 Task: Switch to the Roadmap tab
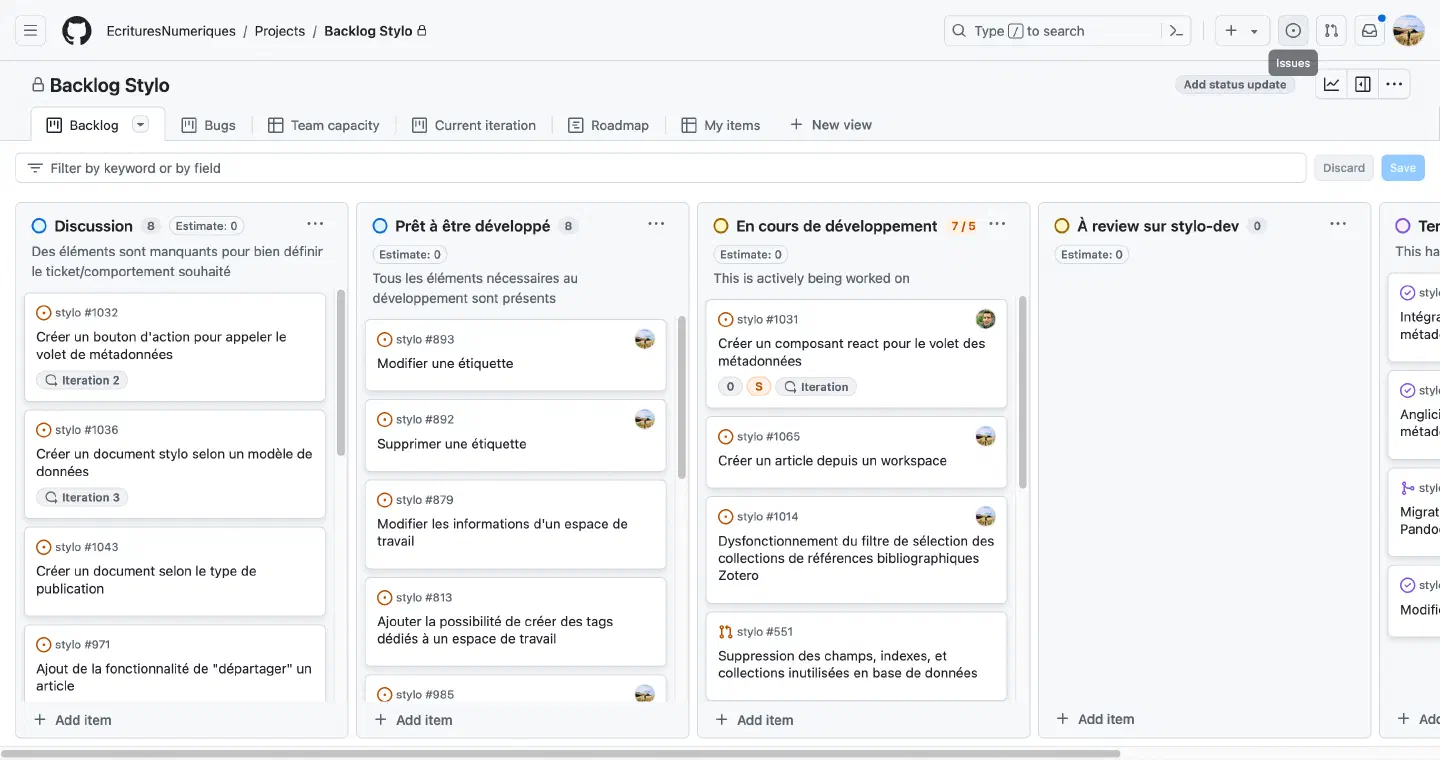coord(609,125)
